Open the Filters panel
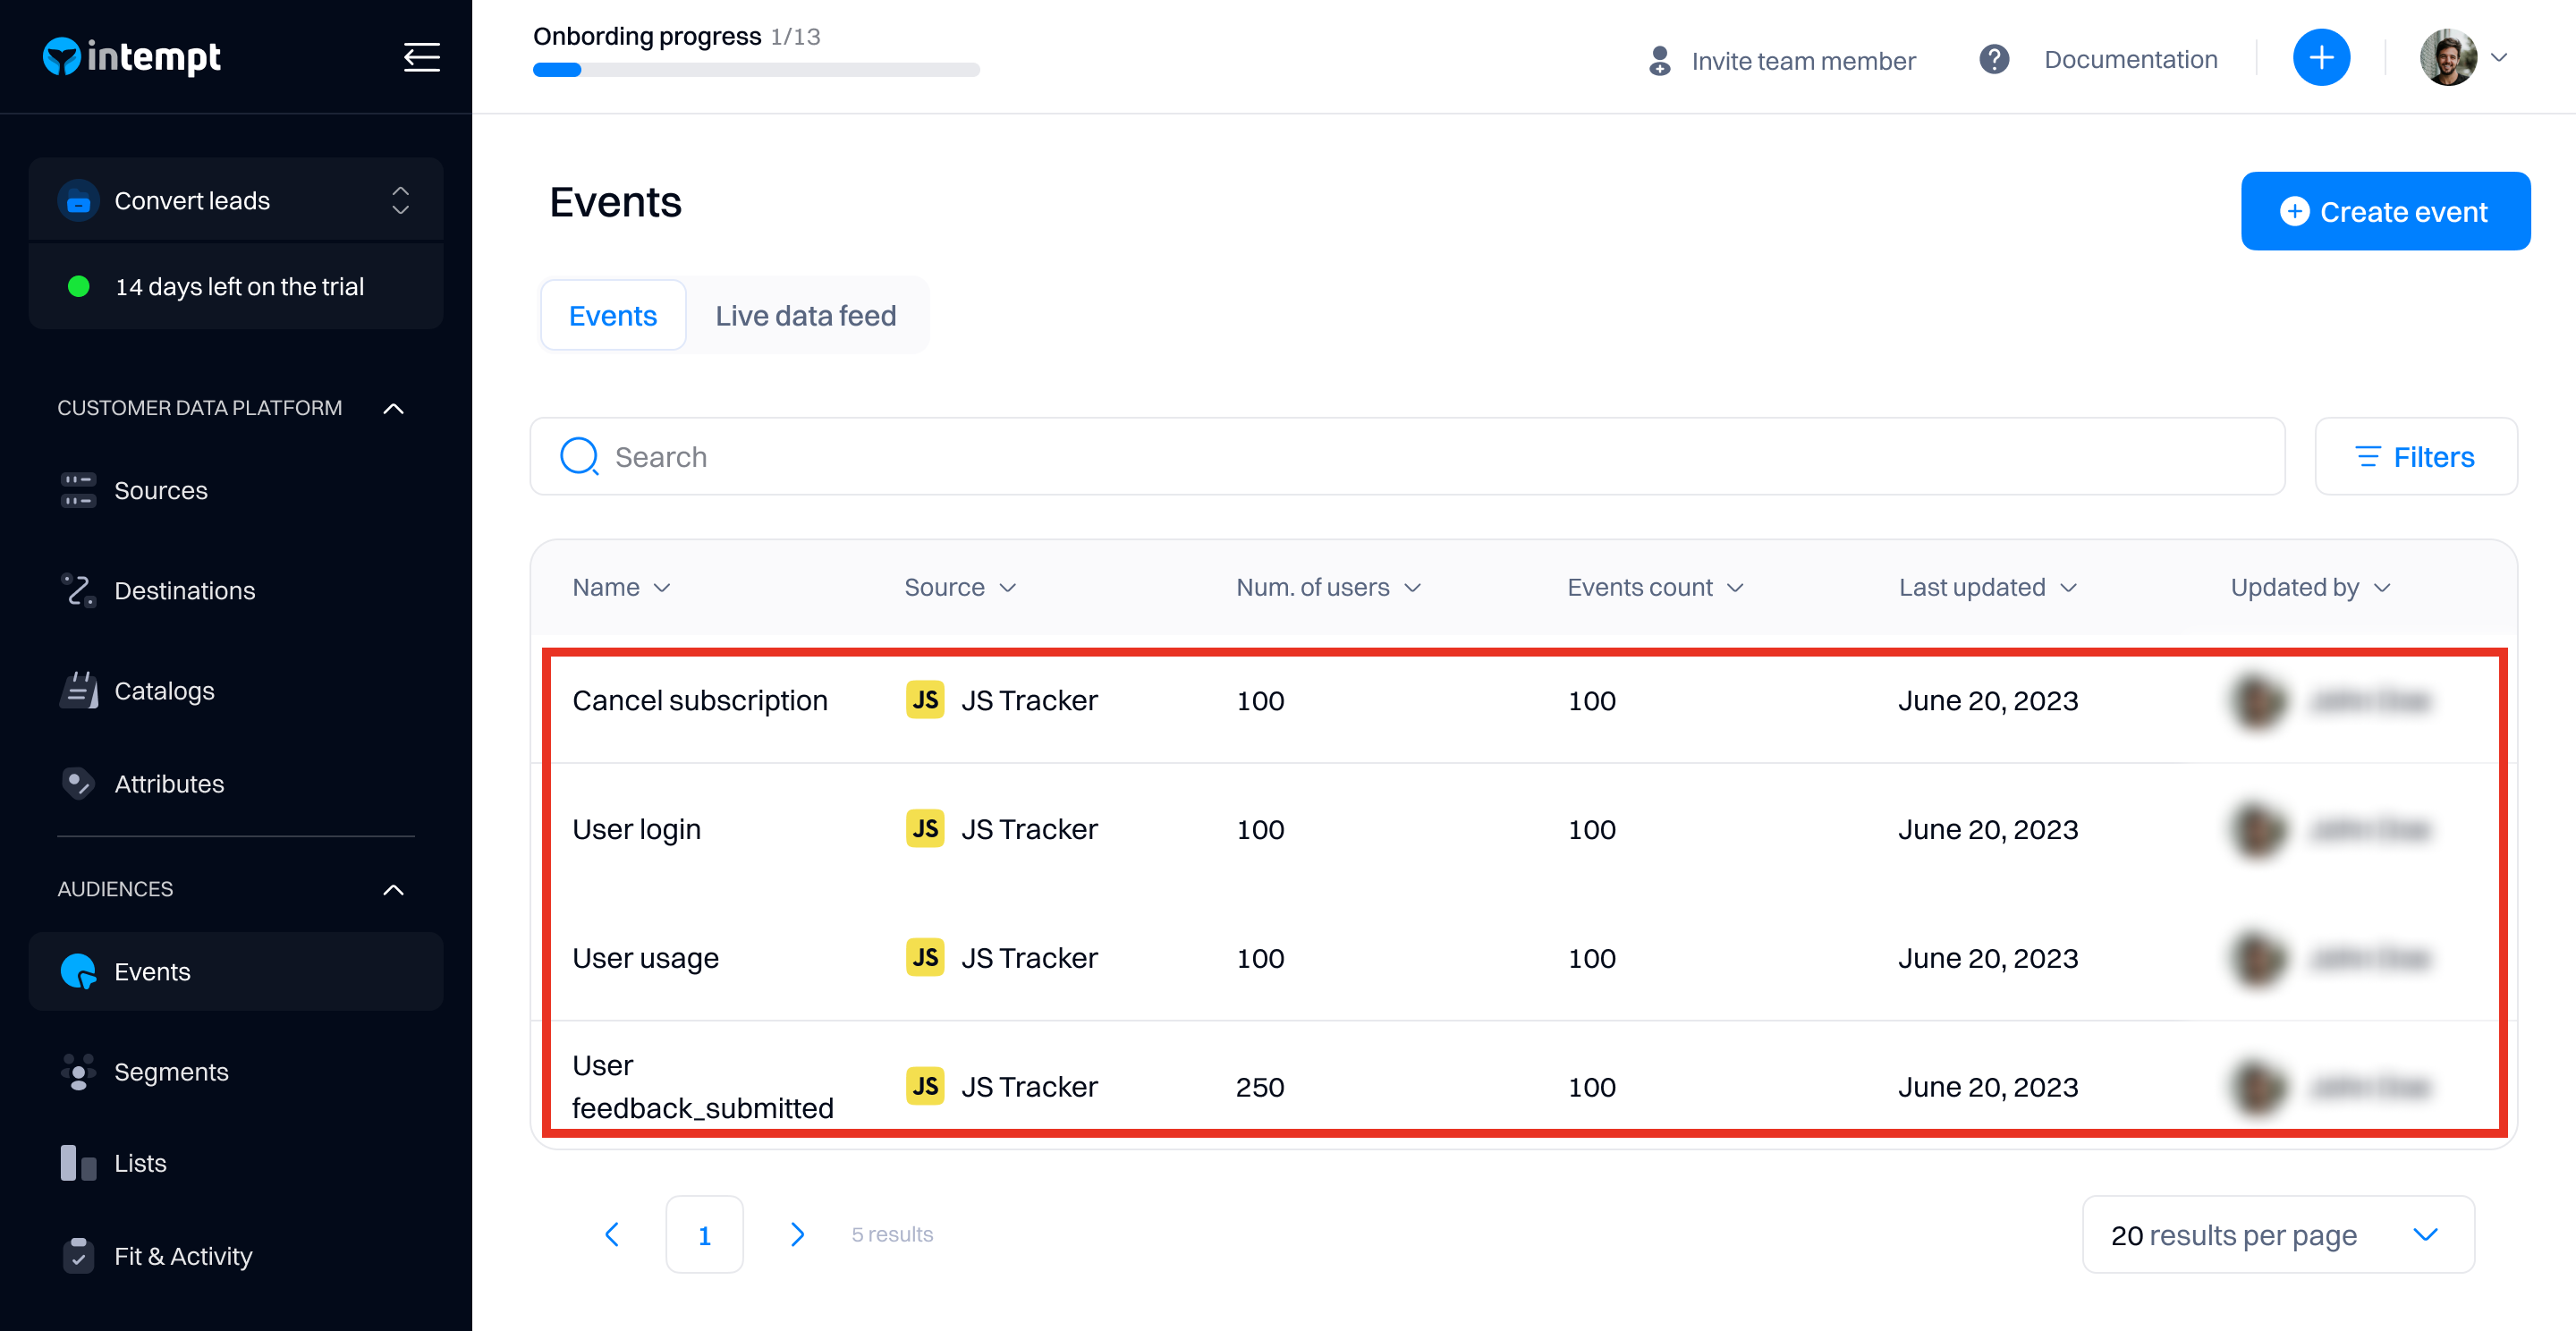The width and height of the screenshot is (2576, 1331). pyautogui.click(x=2415, y=457)
